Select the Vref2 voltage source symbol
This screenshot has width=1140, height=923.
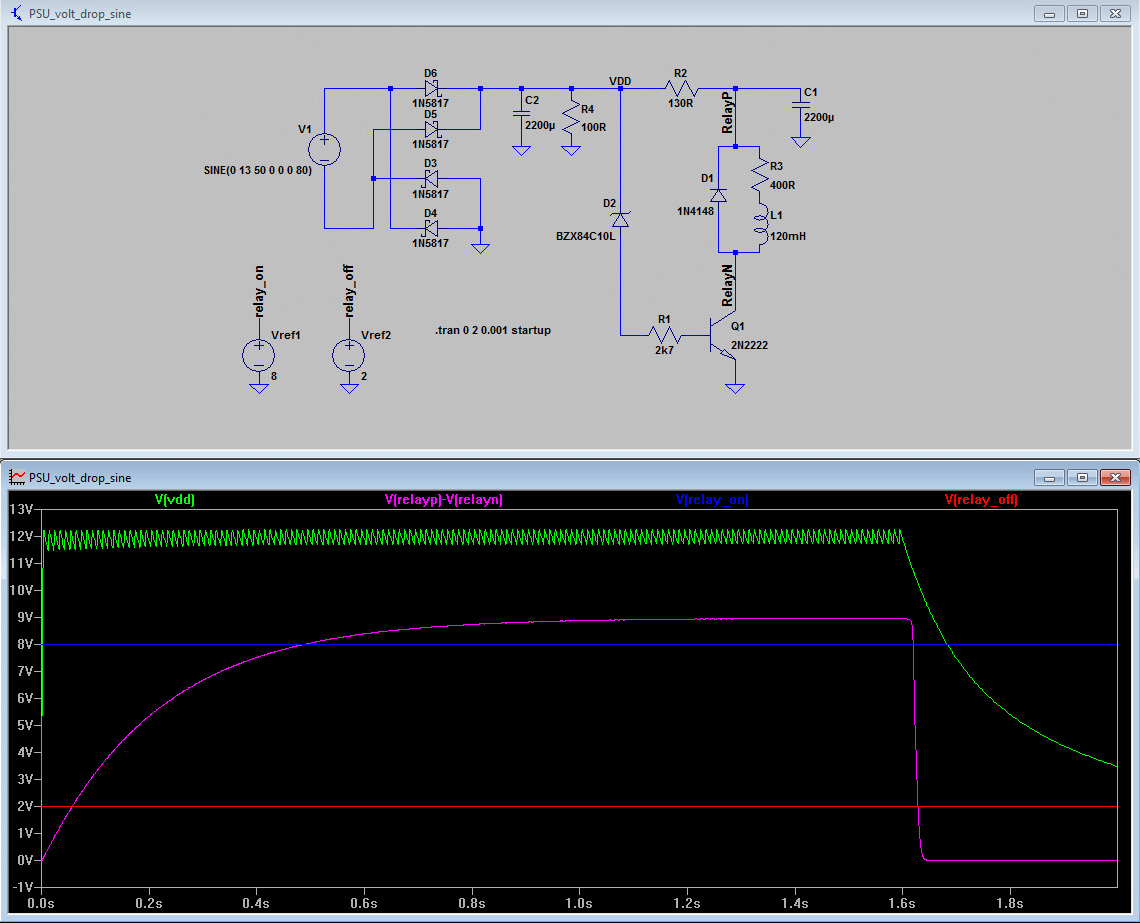coord(348,355)
